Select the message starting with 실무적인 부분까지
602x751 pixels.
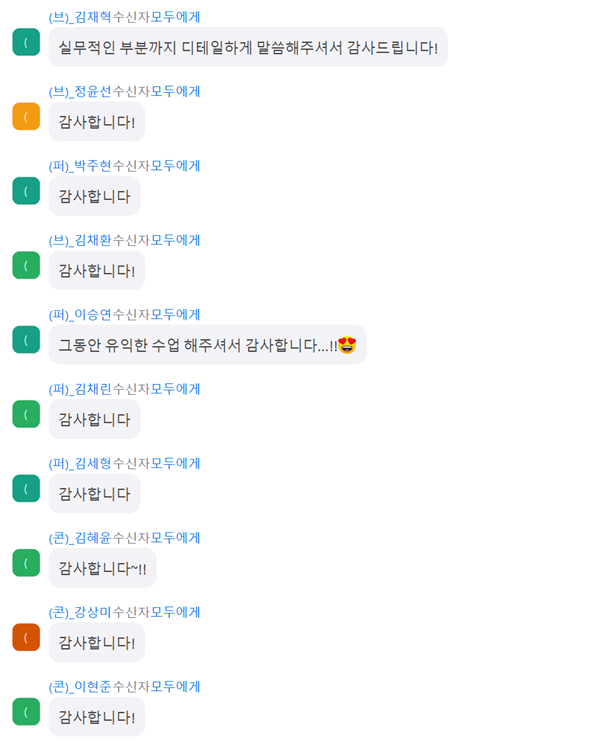(x=247, y=47)
